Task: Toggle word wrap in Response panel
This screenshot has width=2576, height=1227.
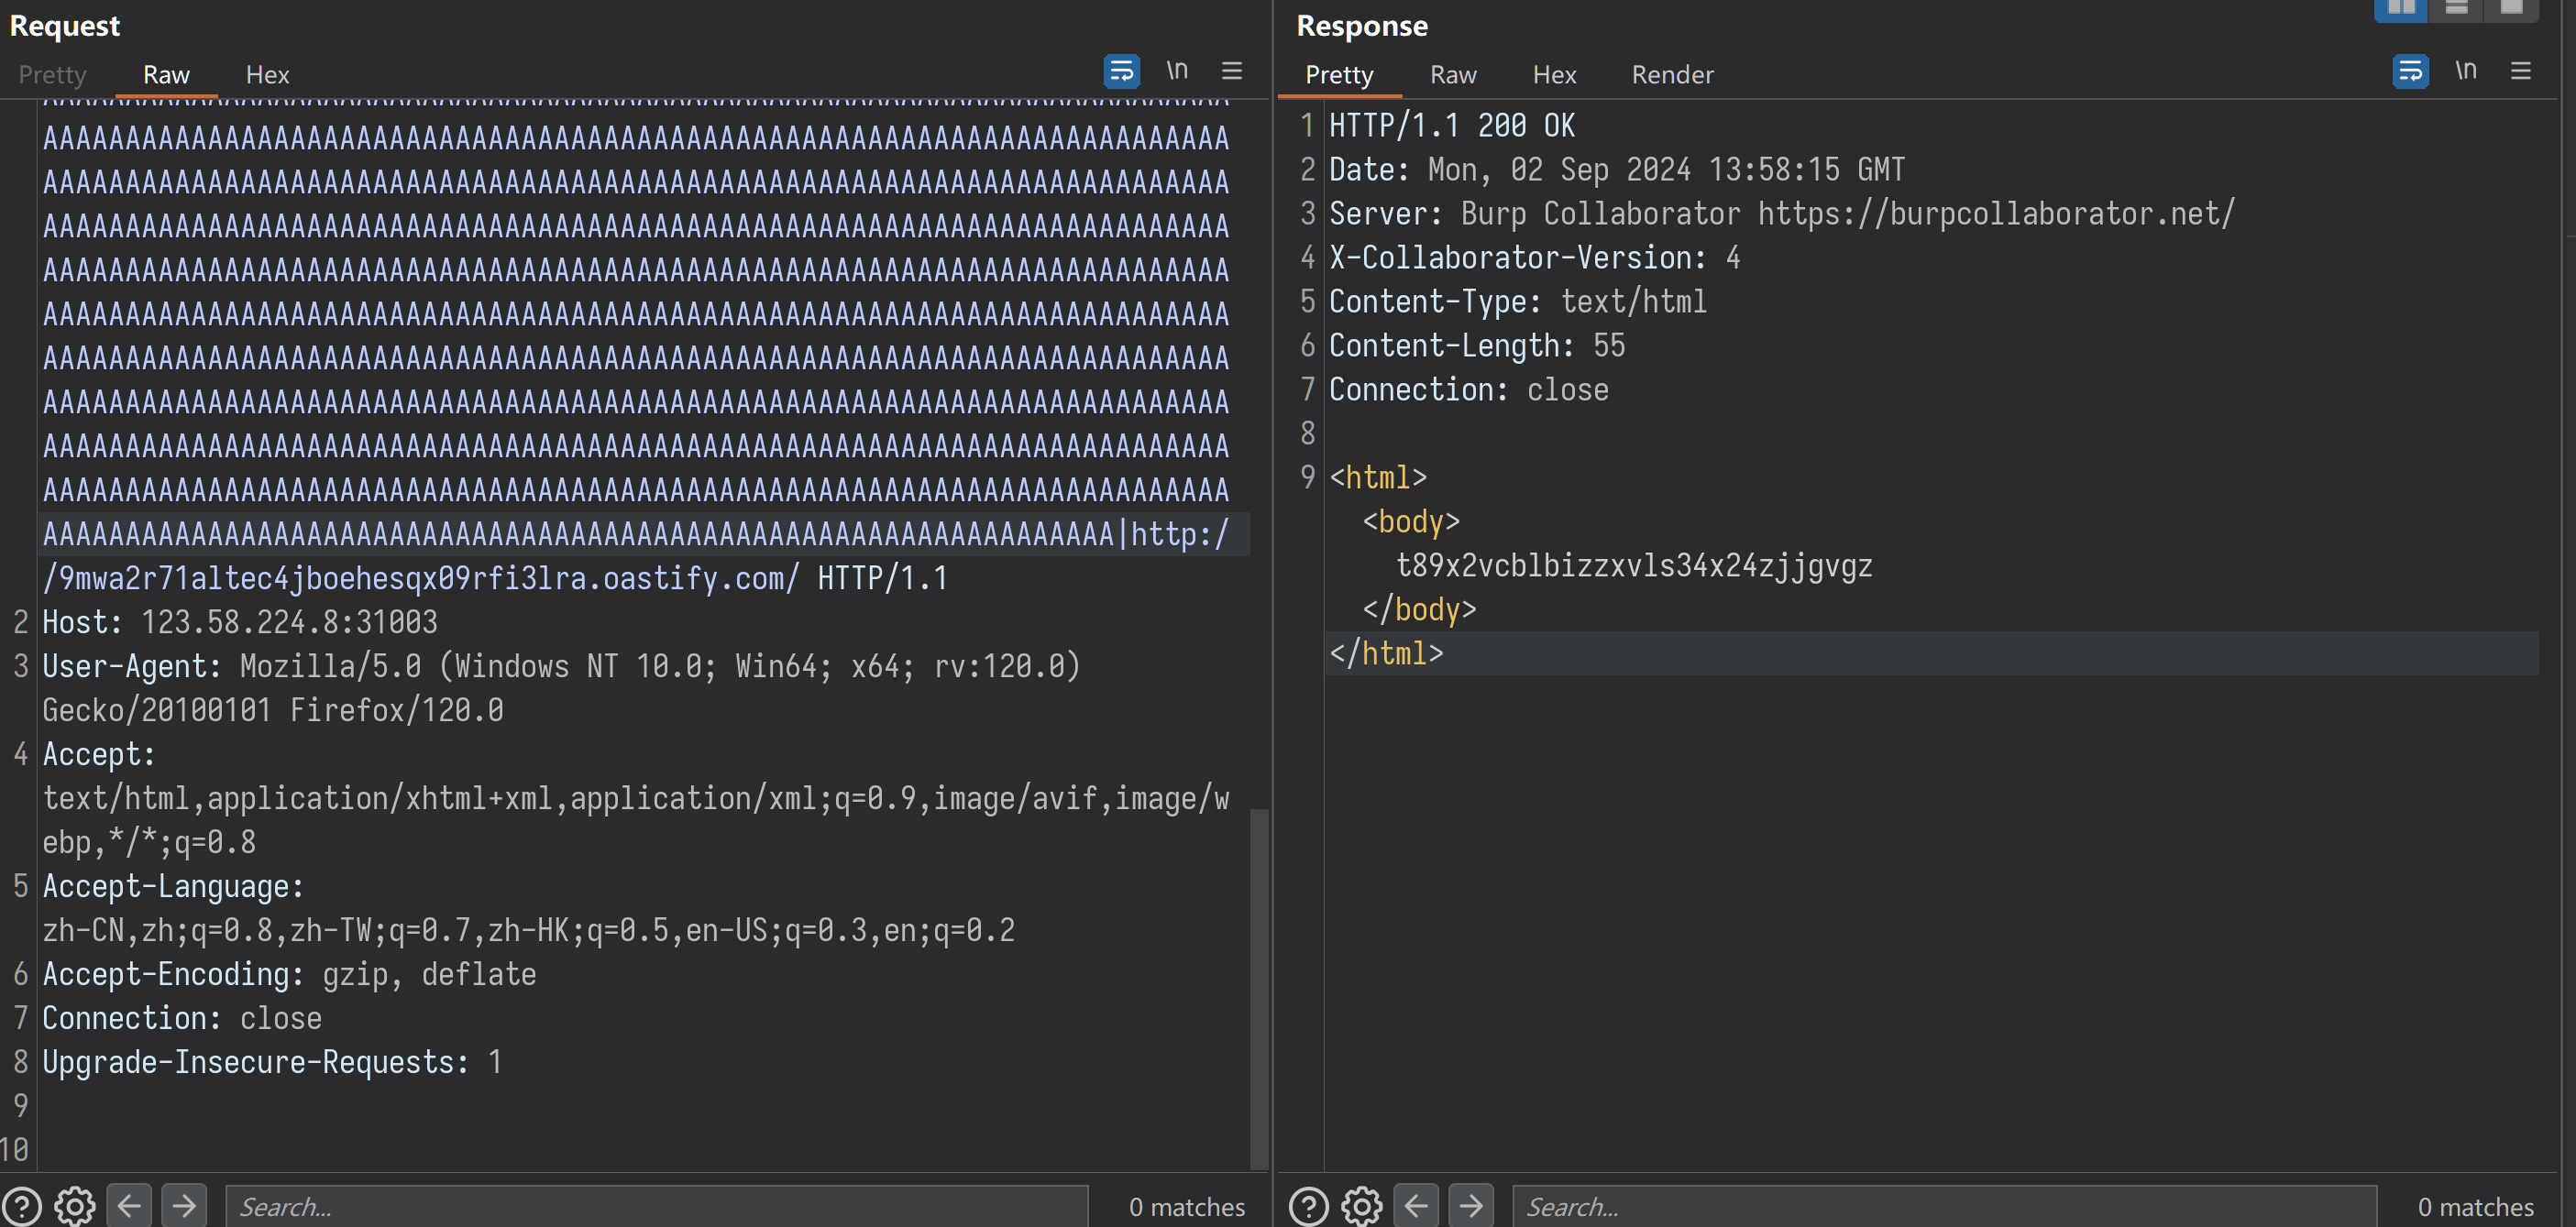Action: [x=2410, y=72]
